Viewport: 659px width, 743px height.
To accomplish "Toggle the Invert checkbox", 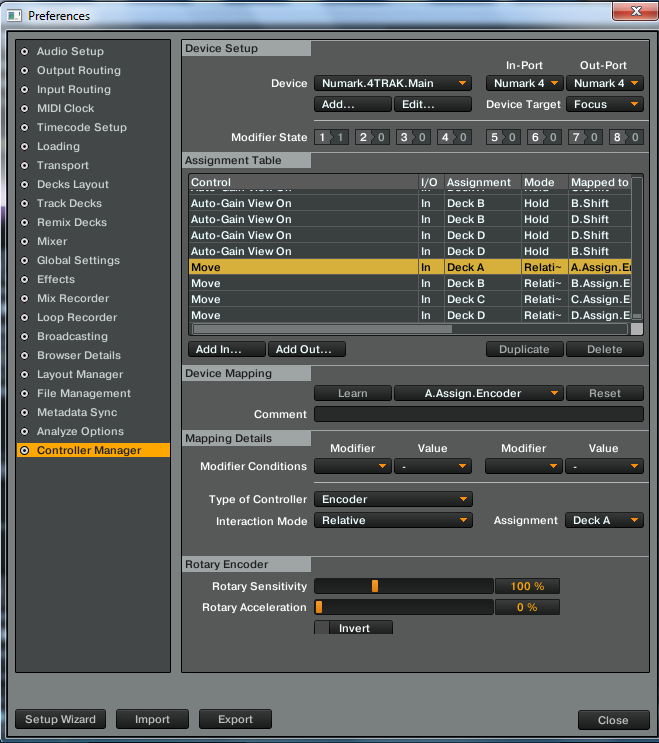I will click(x=323, y=628).
